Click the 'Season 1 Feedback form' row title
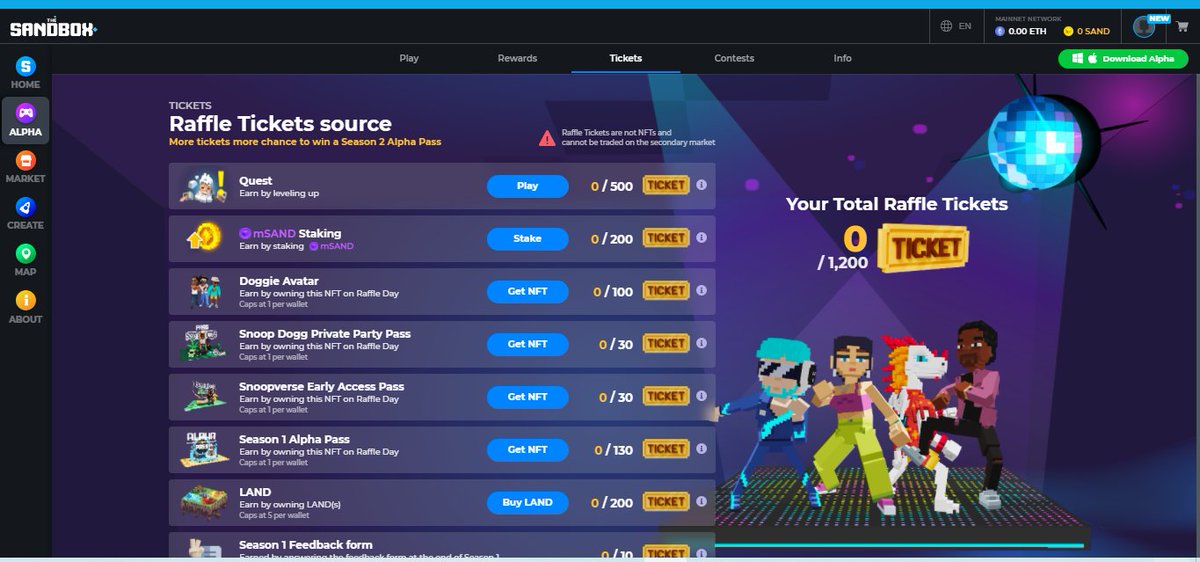 (306, 545)
